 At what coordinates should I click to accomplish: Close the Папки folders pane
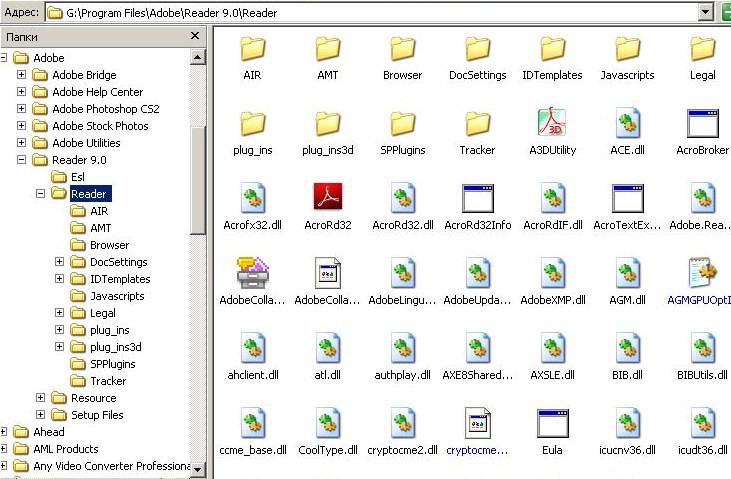[195, 36]
